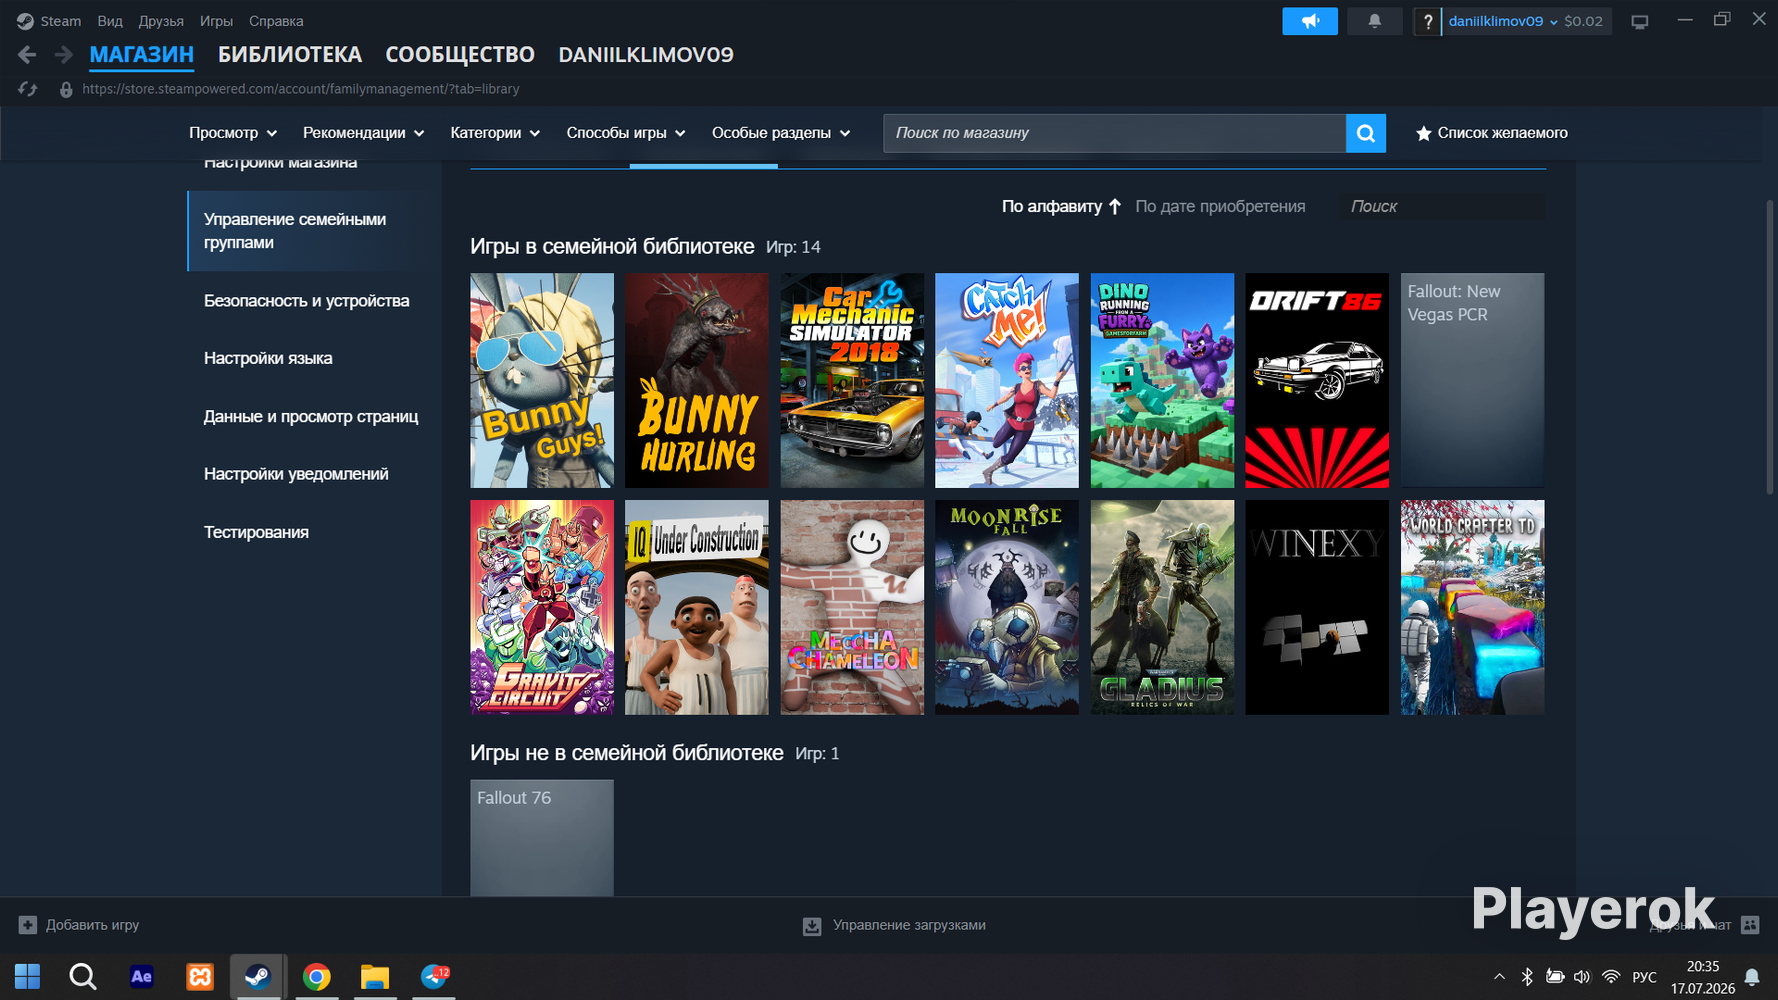Open the Bunny Guys! game cover
Image resolution: width=1778 pixels, height=1000 pixels.
tap(542, 381)
